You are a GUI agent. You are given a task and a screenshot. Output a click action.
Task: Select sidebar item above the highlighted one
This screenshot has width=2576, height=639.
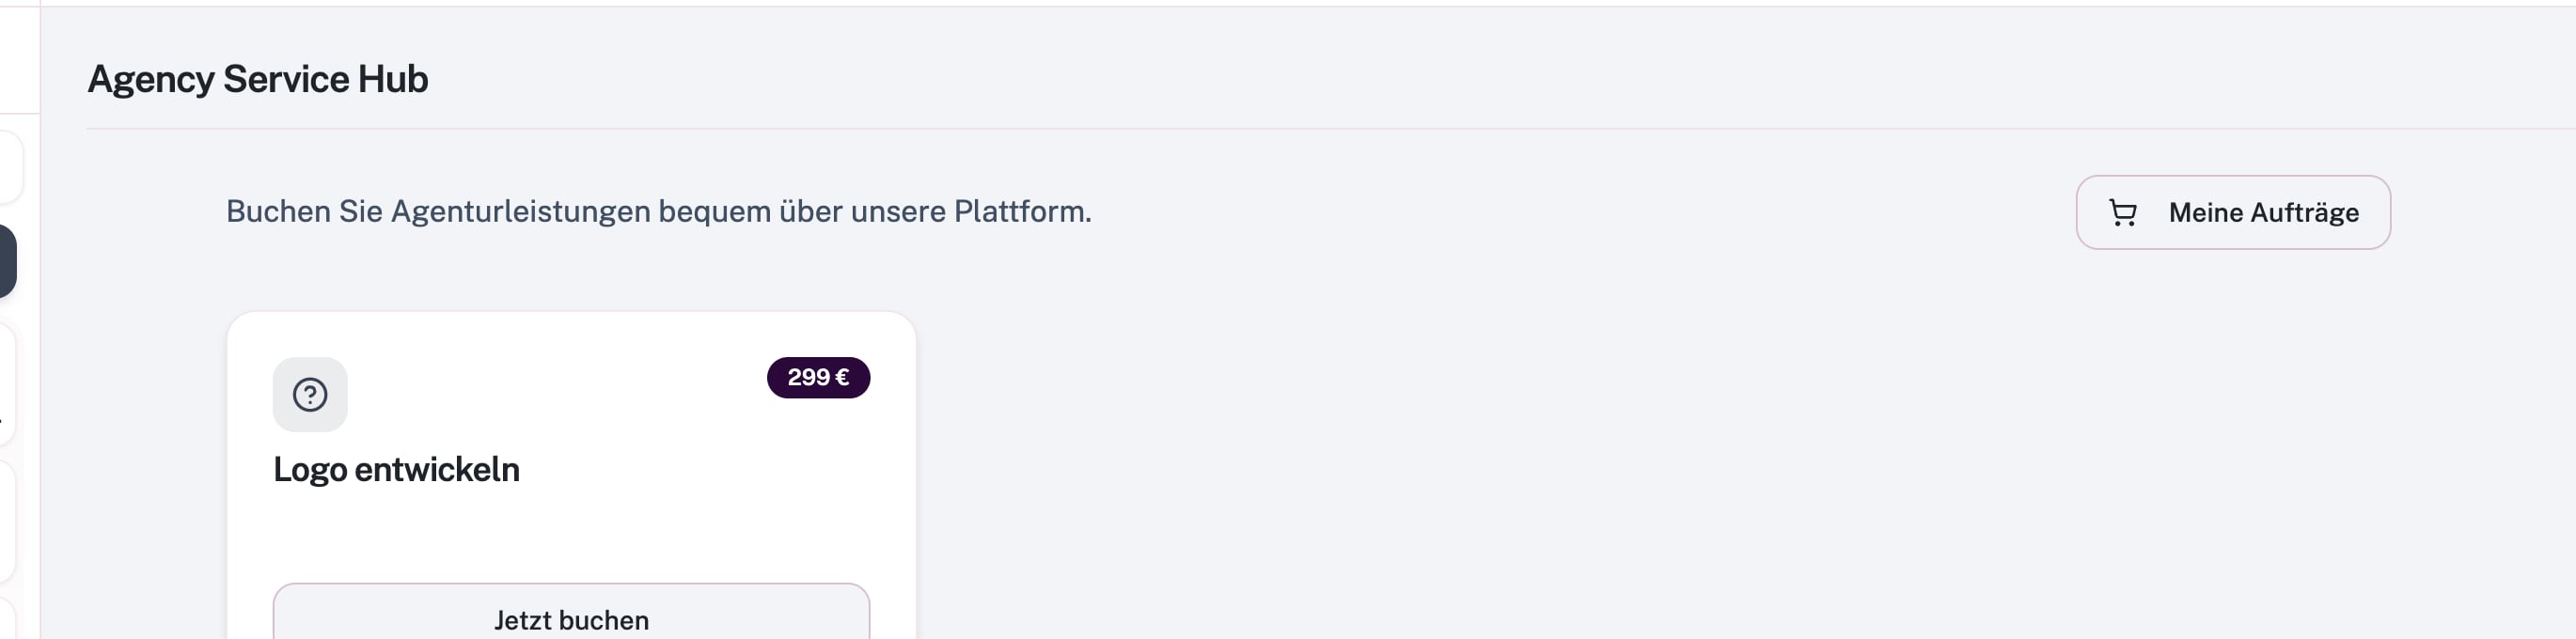click(x=10, y=167)
